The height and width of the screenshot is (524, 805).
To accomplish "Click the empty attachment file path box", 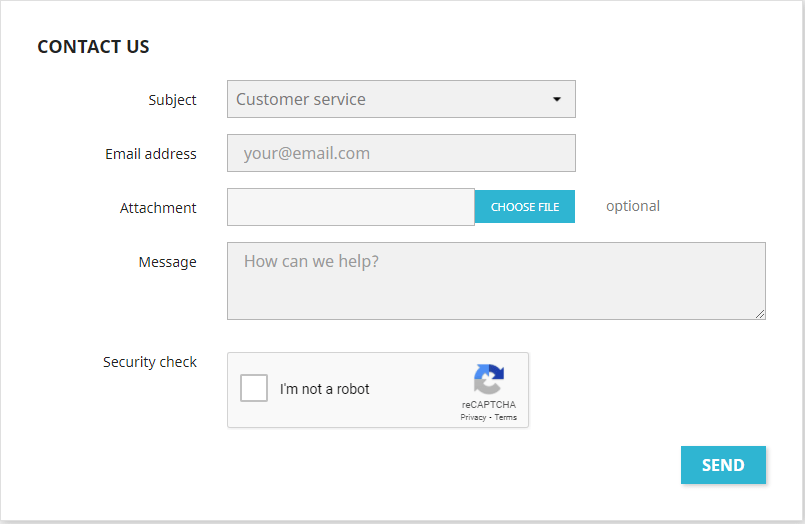I will [x=350, y=207].
